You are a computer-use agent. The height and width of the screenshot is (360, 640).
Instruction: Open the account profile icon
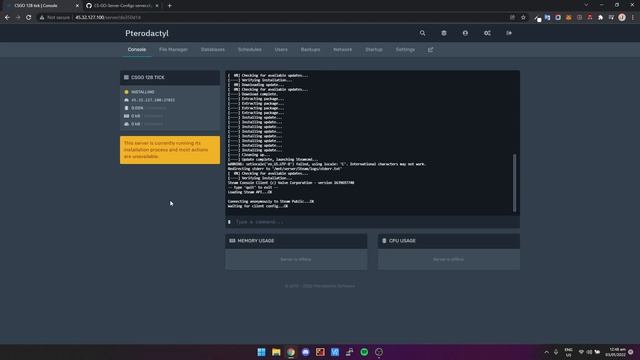click(x=465, y=33)
